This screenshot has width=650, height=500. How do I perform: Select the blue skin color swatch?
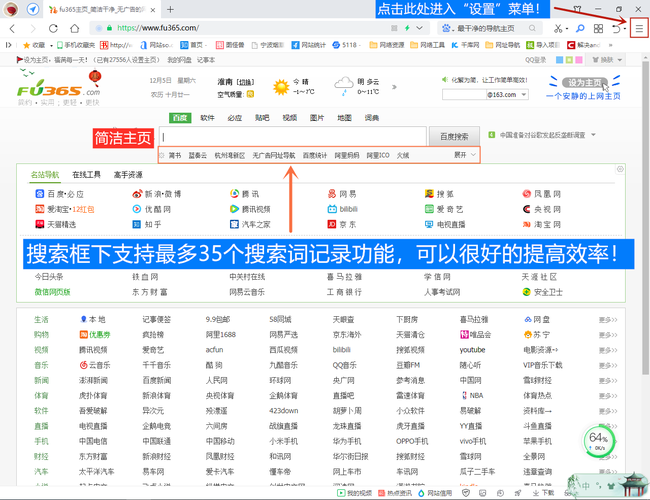pos(559,60)
